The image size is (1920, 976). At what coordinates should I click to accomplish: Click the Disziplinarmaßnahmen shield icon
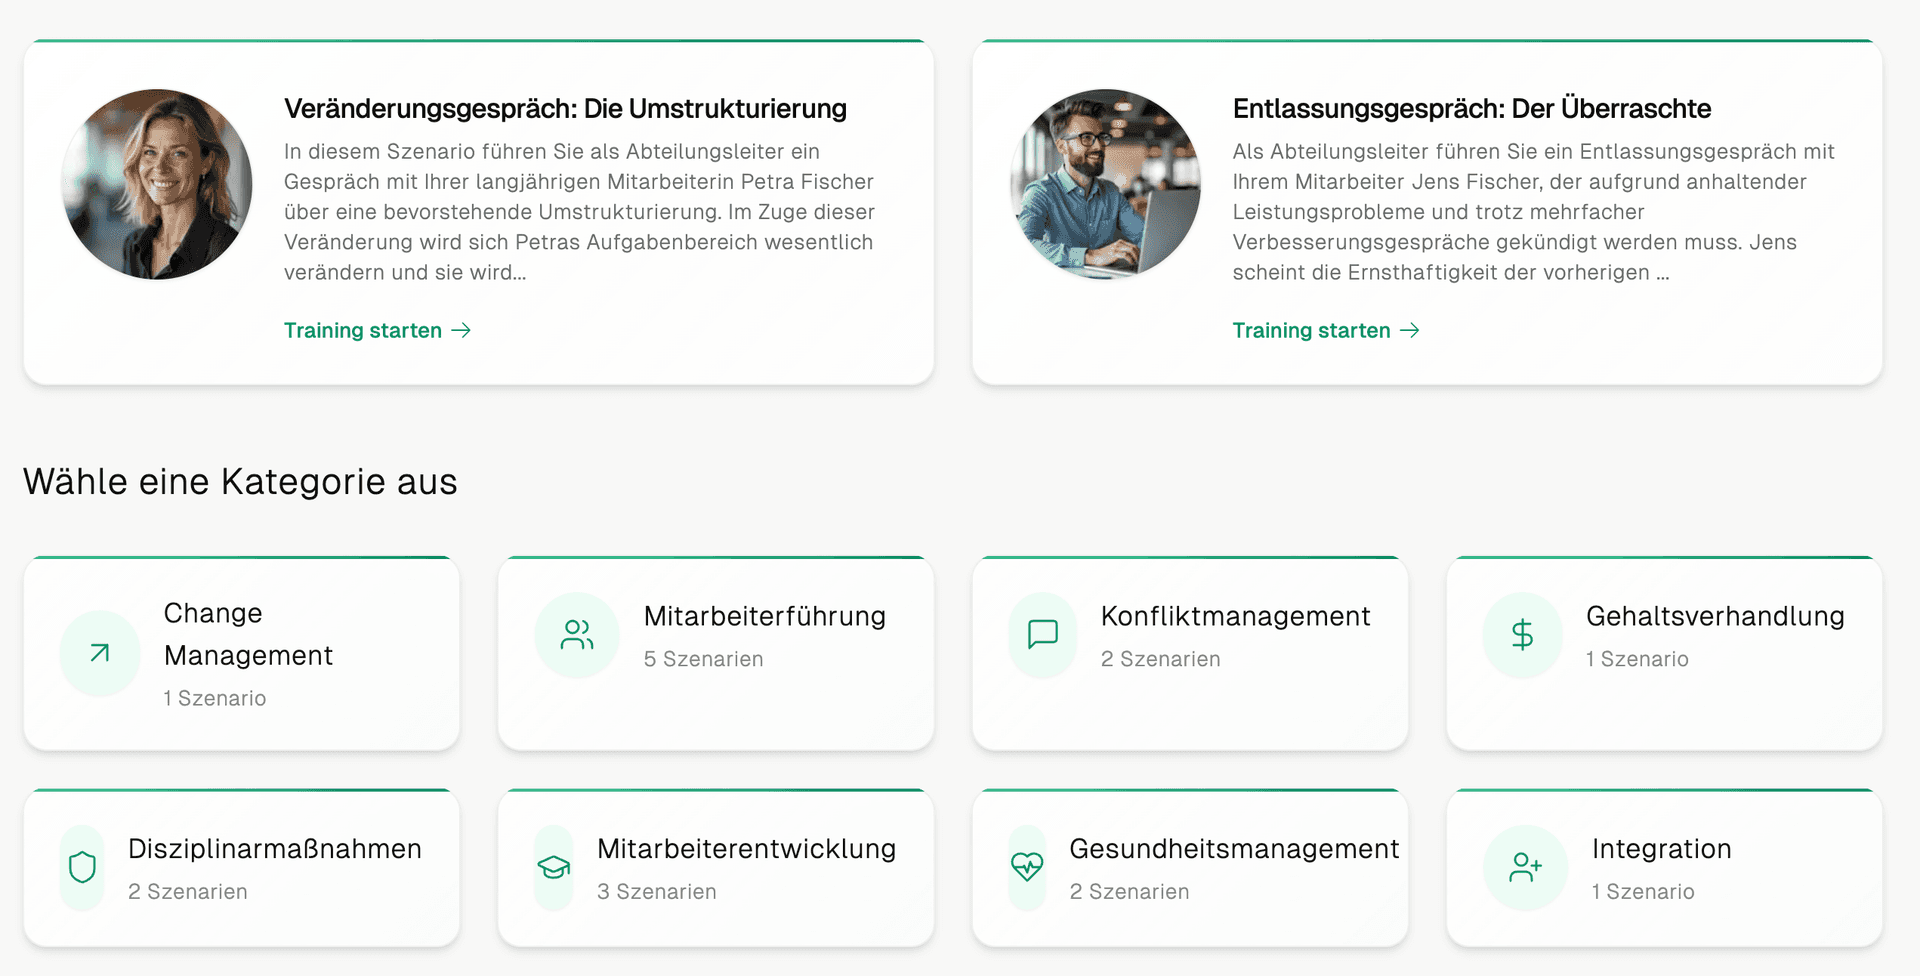(x=82, y=867)
